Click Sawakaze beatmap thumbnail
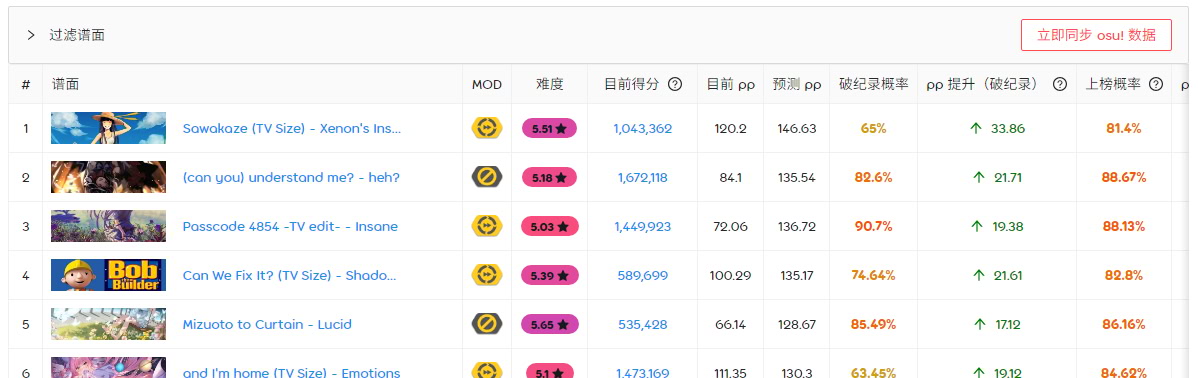1202x378 pixels. point(108,128)
